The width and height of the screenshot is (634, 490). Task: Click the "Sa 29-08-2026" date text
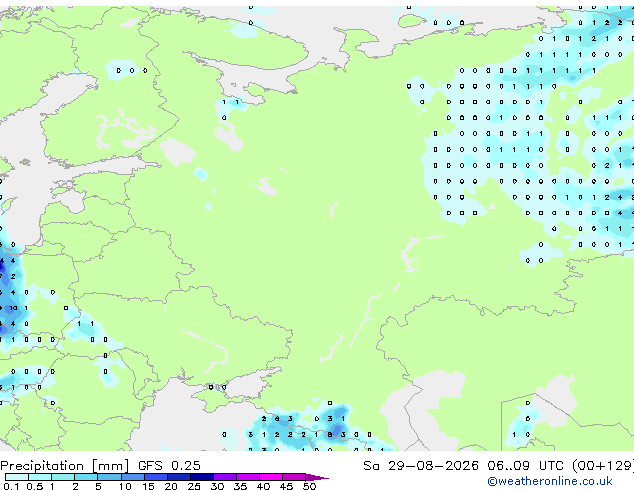tap(421, 466)
